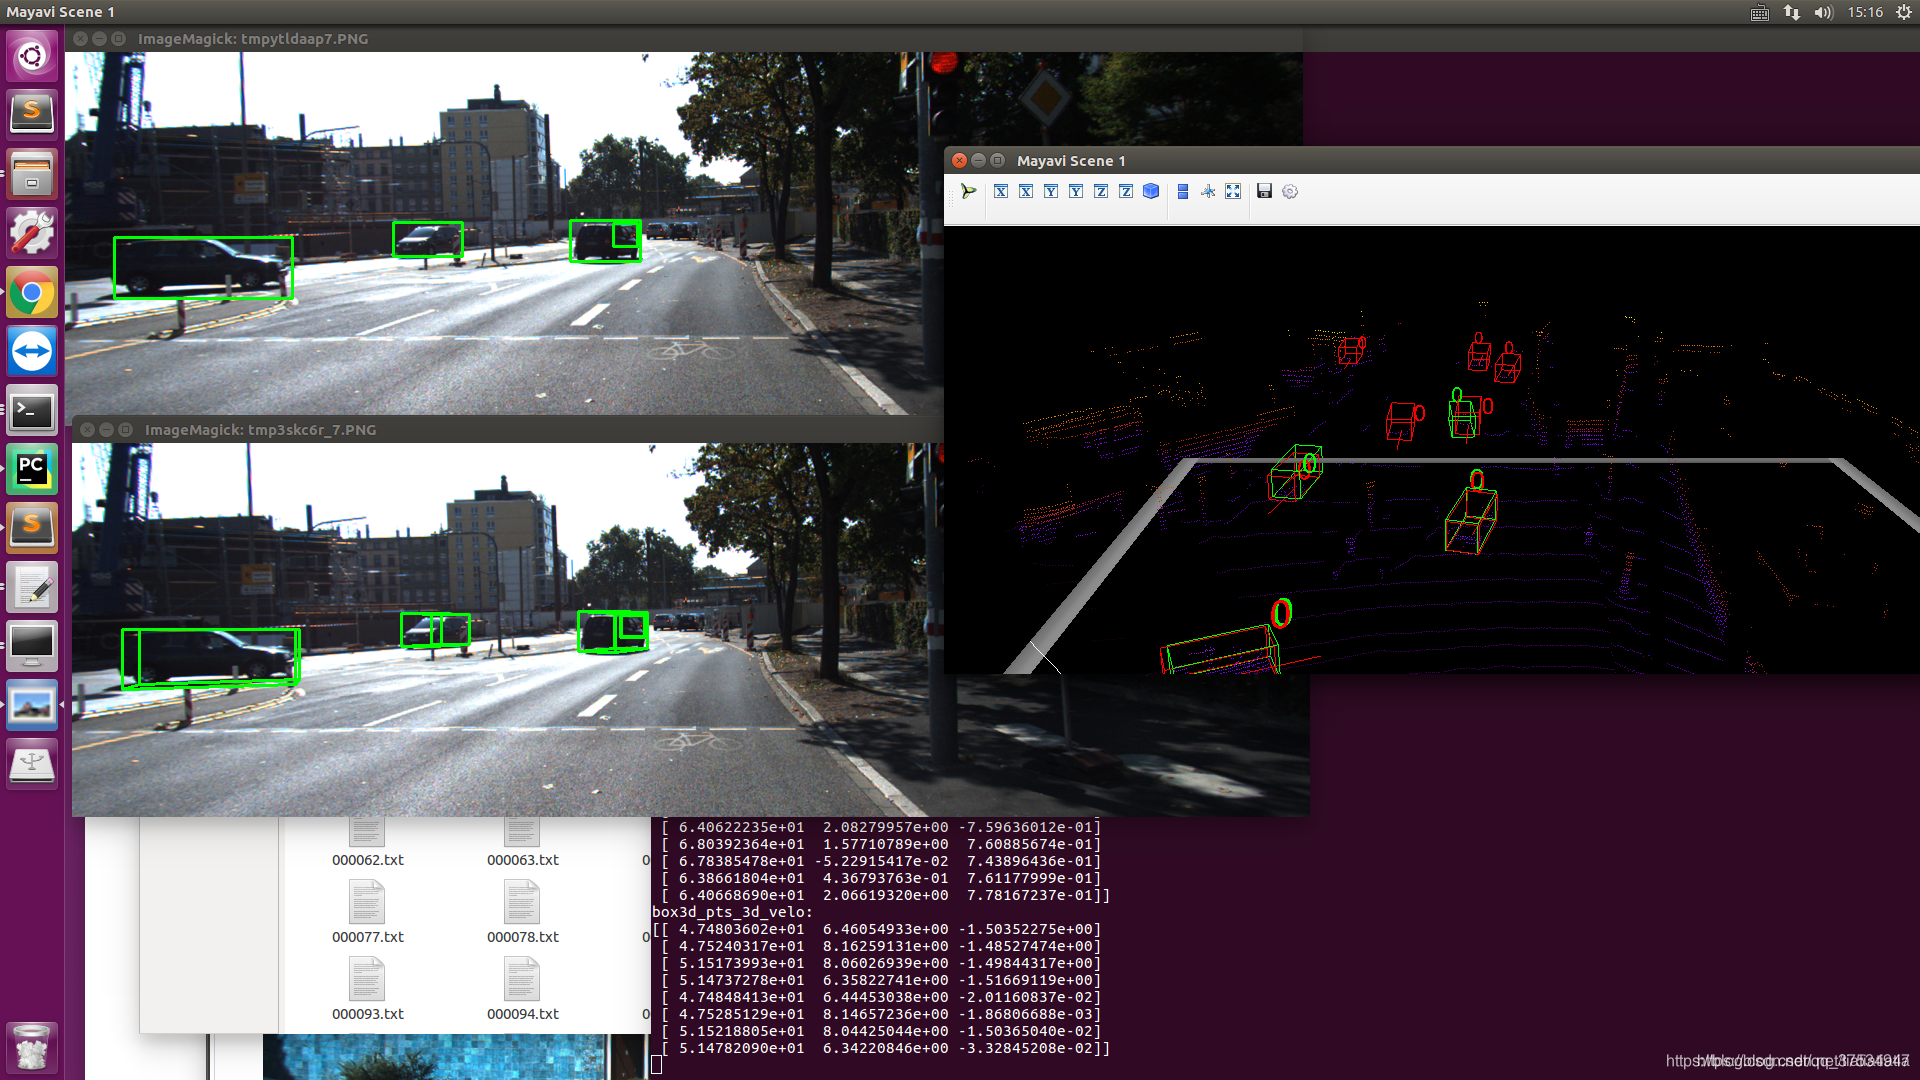1920x1080 pixels.
Task: Toggle parallel projection in Mayavi toolbar
Action: click(x=1183, y=191)
